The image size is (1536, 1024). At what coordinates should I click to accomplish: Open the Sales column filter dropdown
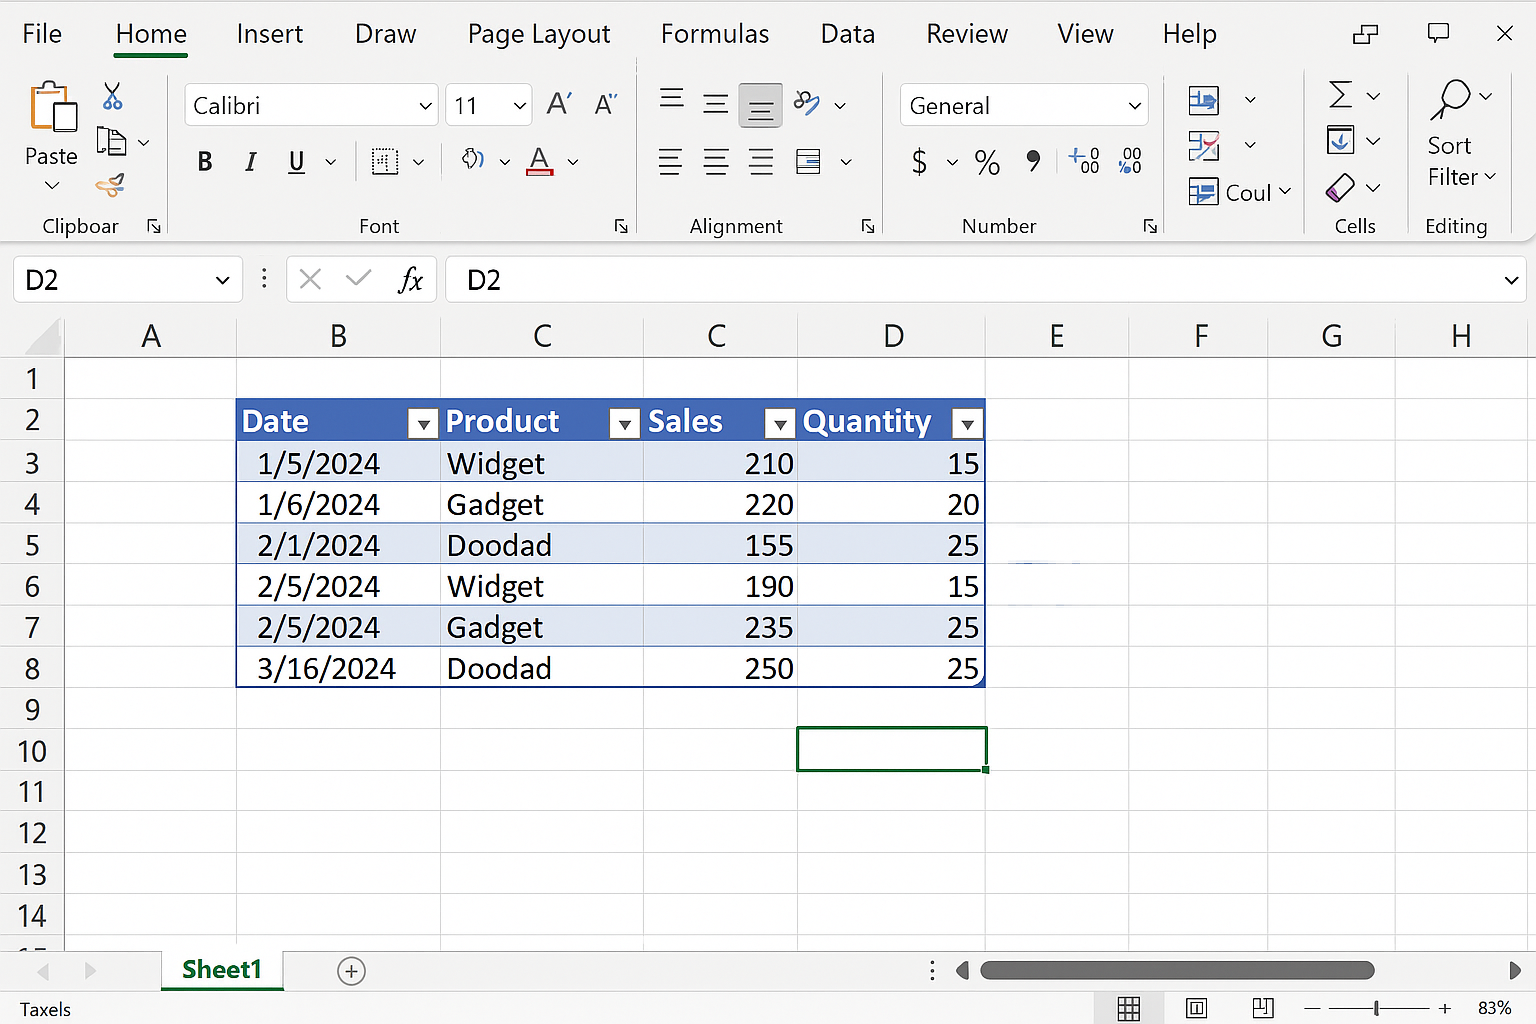point(779,424)
